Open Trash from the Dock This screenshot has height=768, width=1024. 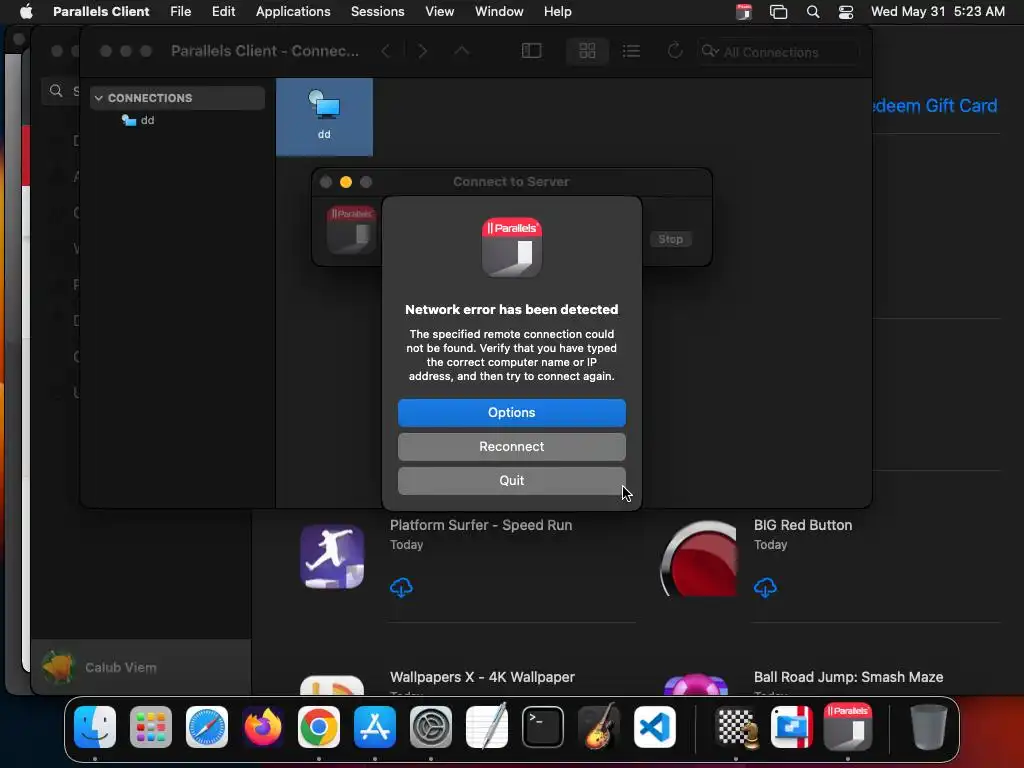(x=929, y=727)
